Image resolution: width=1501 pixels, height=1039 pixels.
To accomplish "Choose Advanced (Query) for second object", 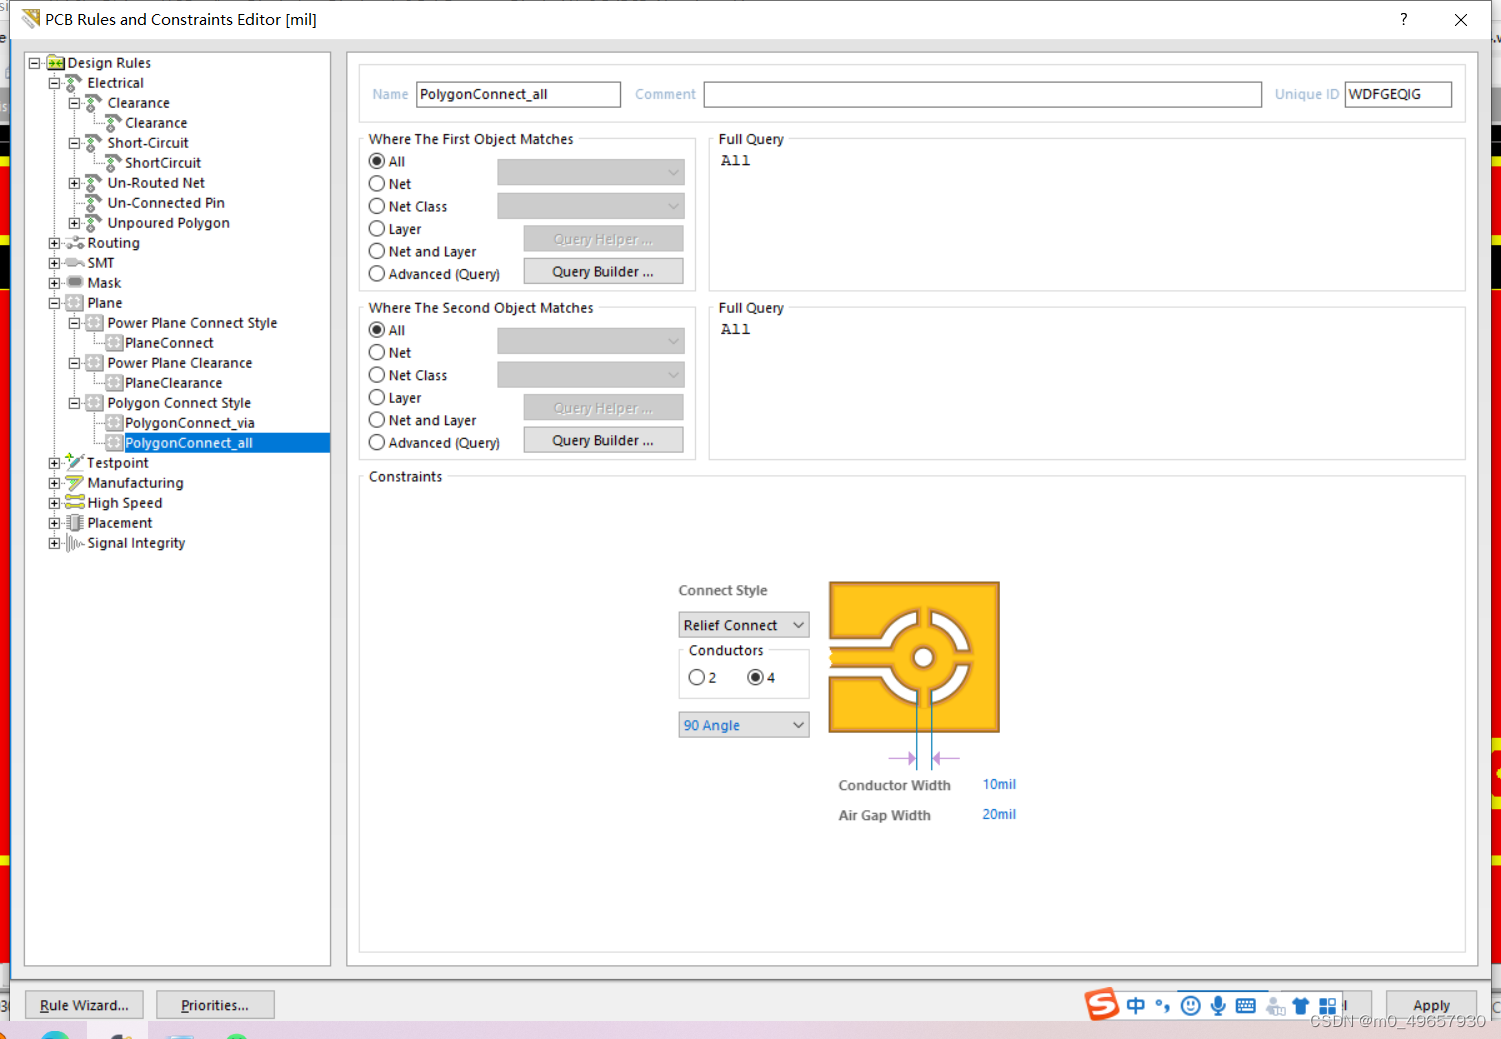I will tap(377, 443).
